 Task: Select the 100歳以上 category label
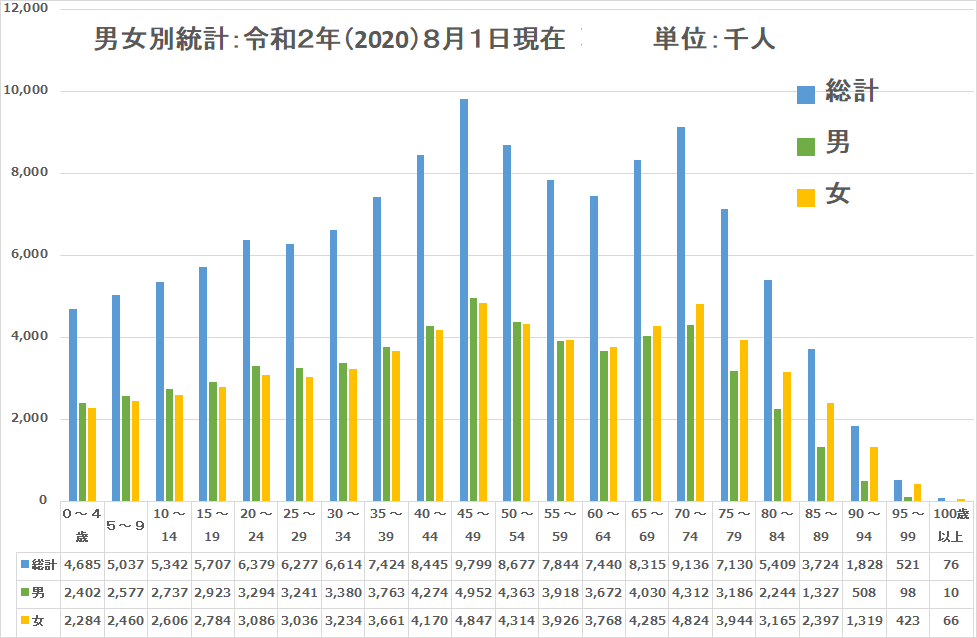pos(951,525)
